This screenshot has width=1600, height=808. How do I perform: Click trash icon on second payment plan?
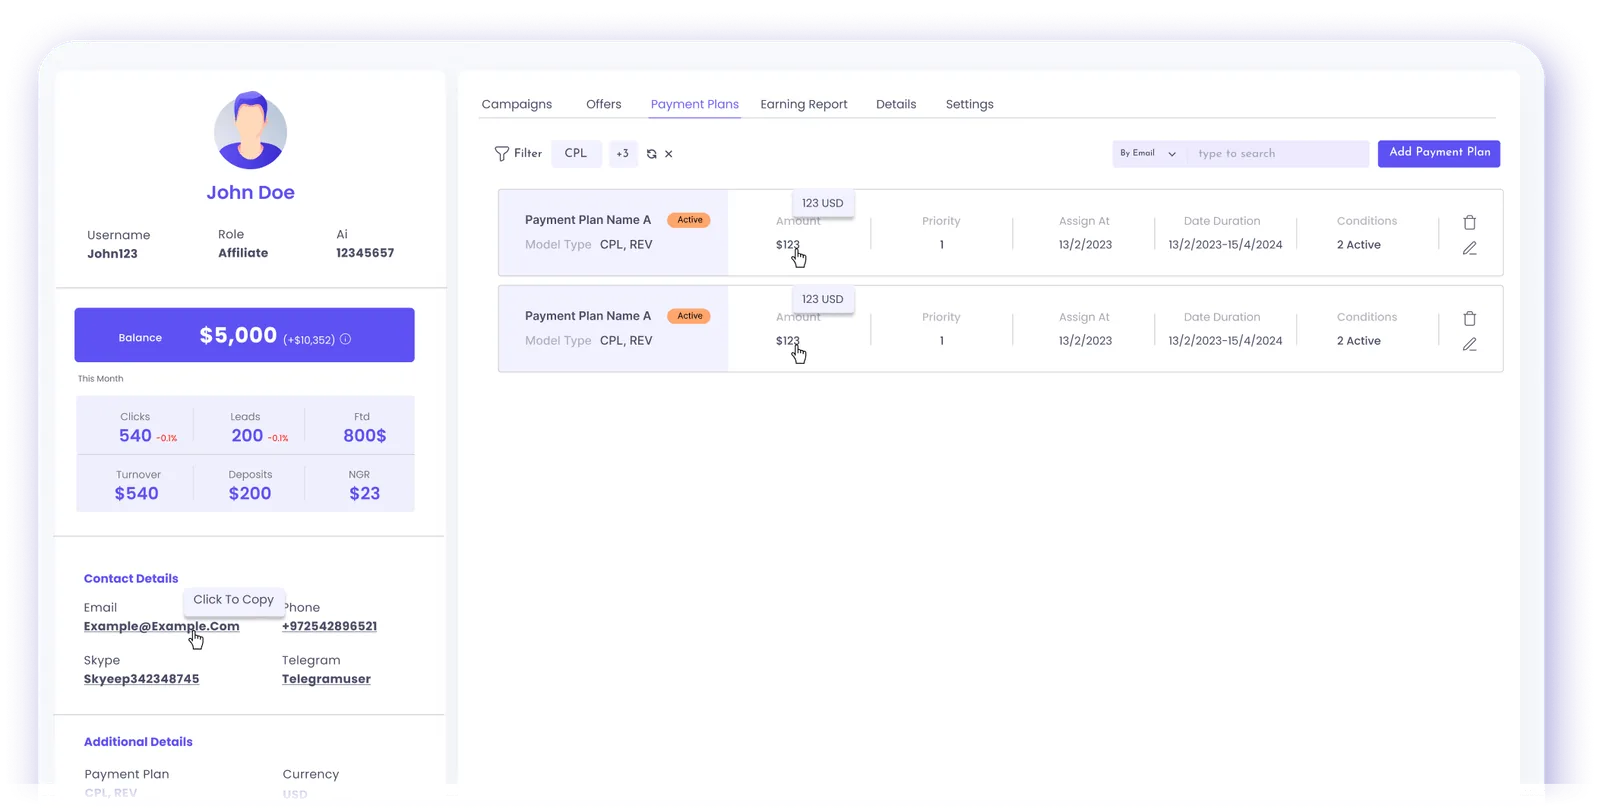pos(1469,318)
